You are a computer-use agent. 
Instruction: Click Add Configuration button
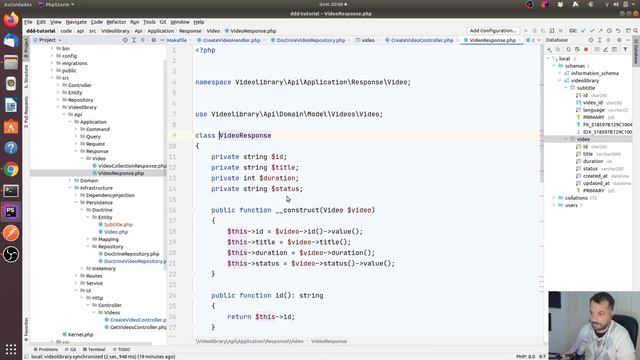pos(493,31)
